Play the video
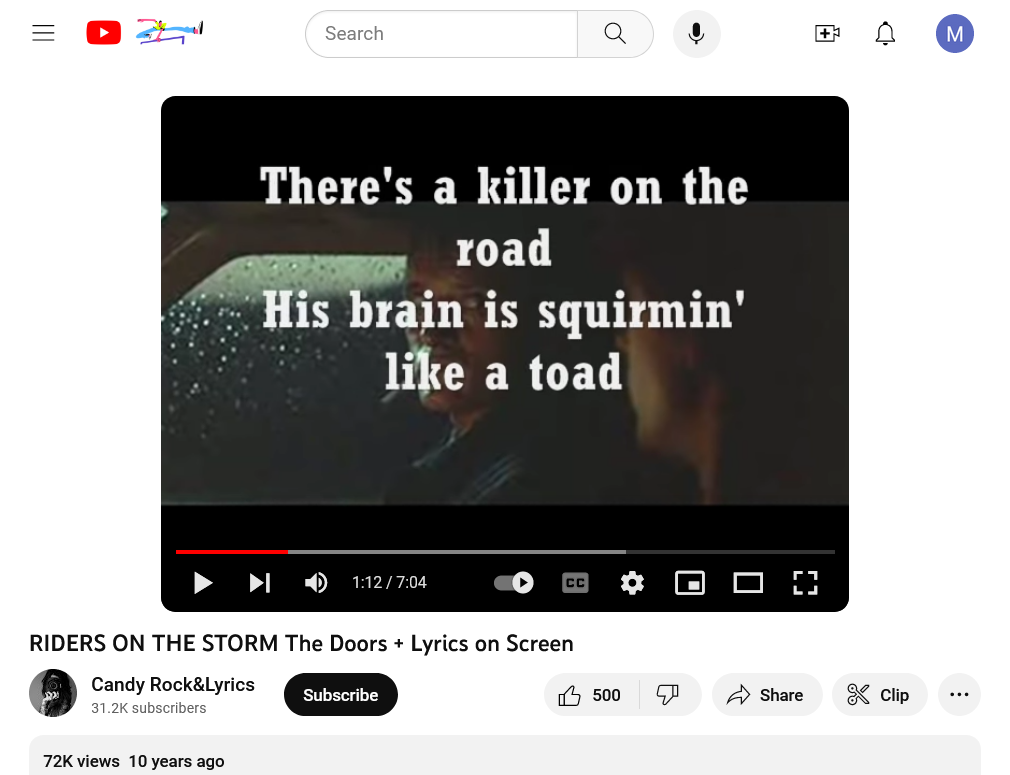 (203, 582)
